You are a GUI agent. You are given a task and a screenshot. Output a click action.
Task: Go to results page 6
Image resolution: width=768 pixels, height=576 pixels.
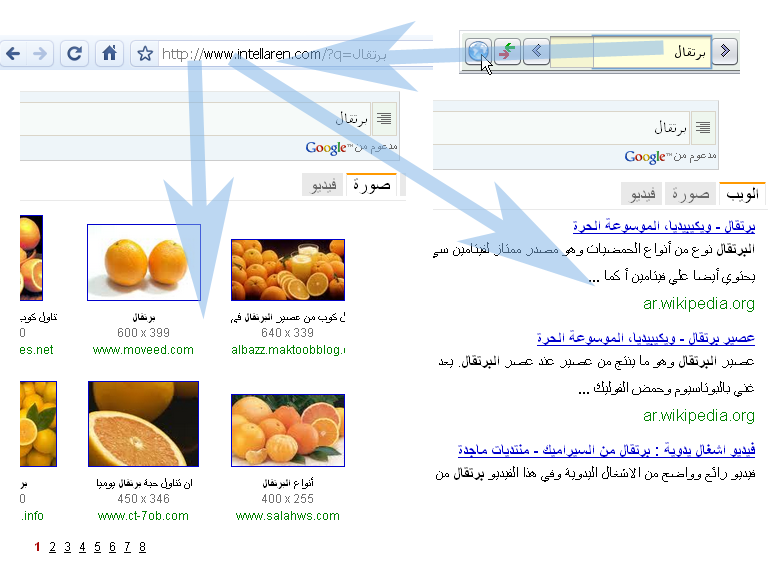point(112,547)
